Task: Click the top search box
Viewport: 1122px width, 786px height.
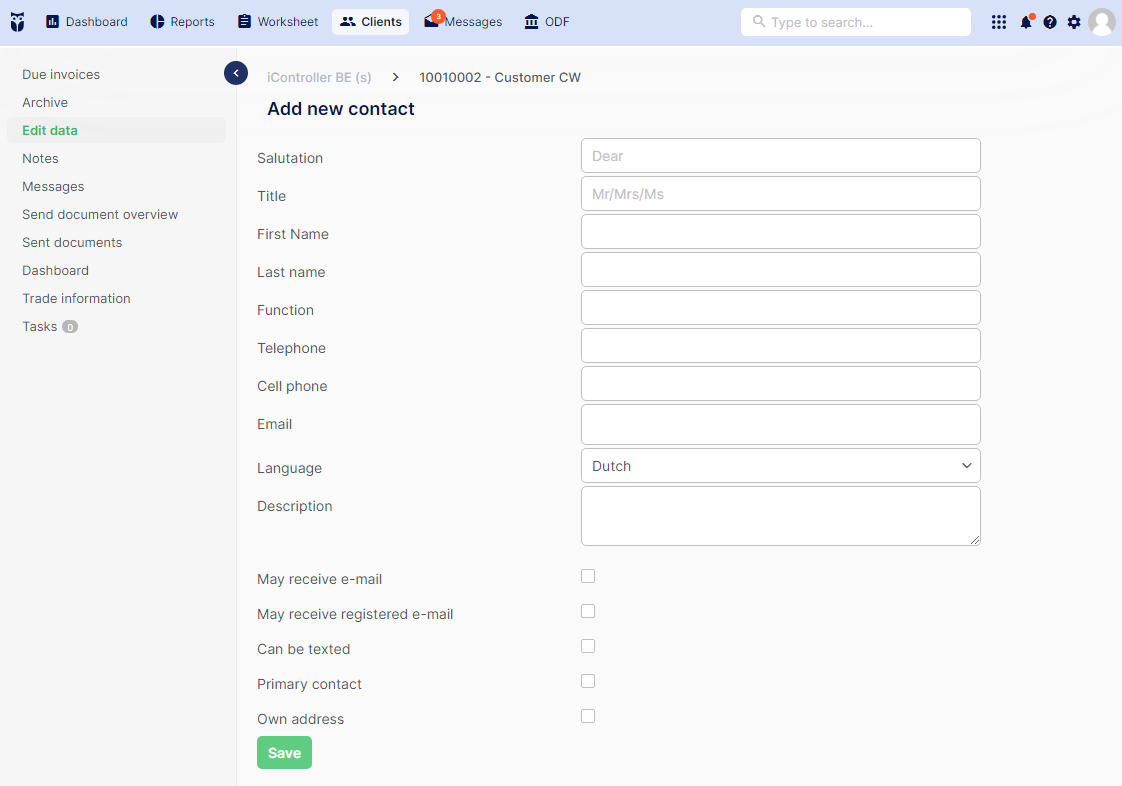Action: [856, 22]
